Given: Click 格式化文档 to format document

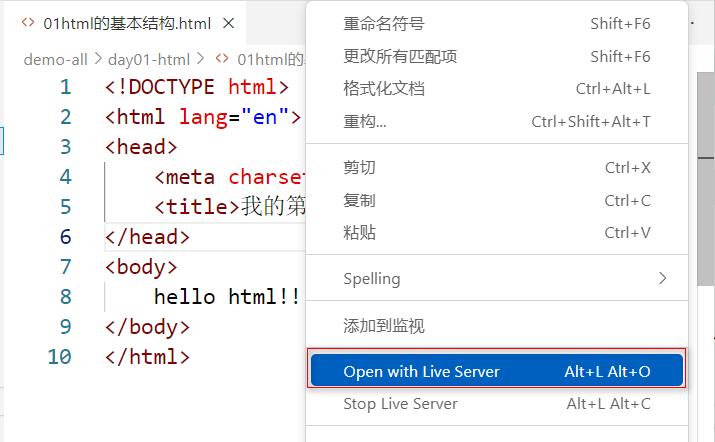Looking at the screenshot, I should click(x=383, y=89).
